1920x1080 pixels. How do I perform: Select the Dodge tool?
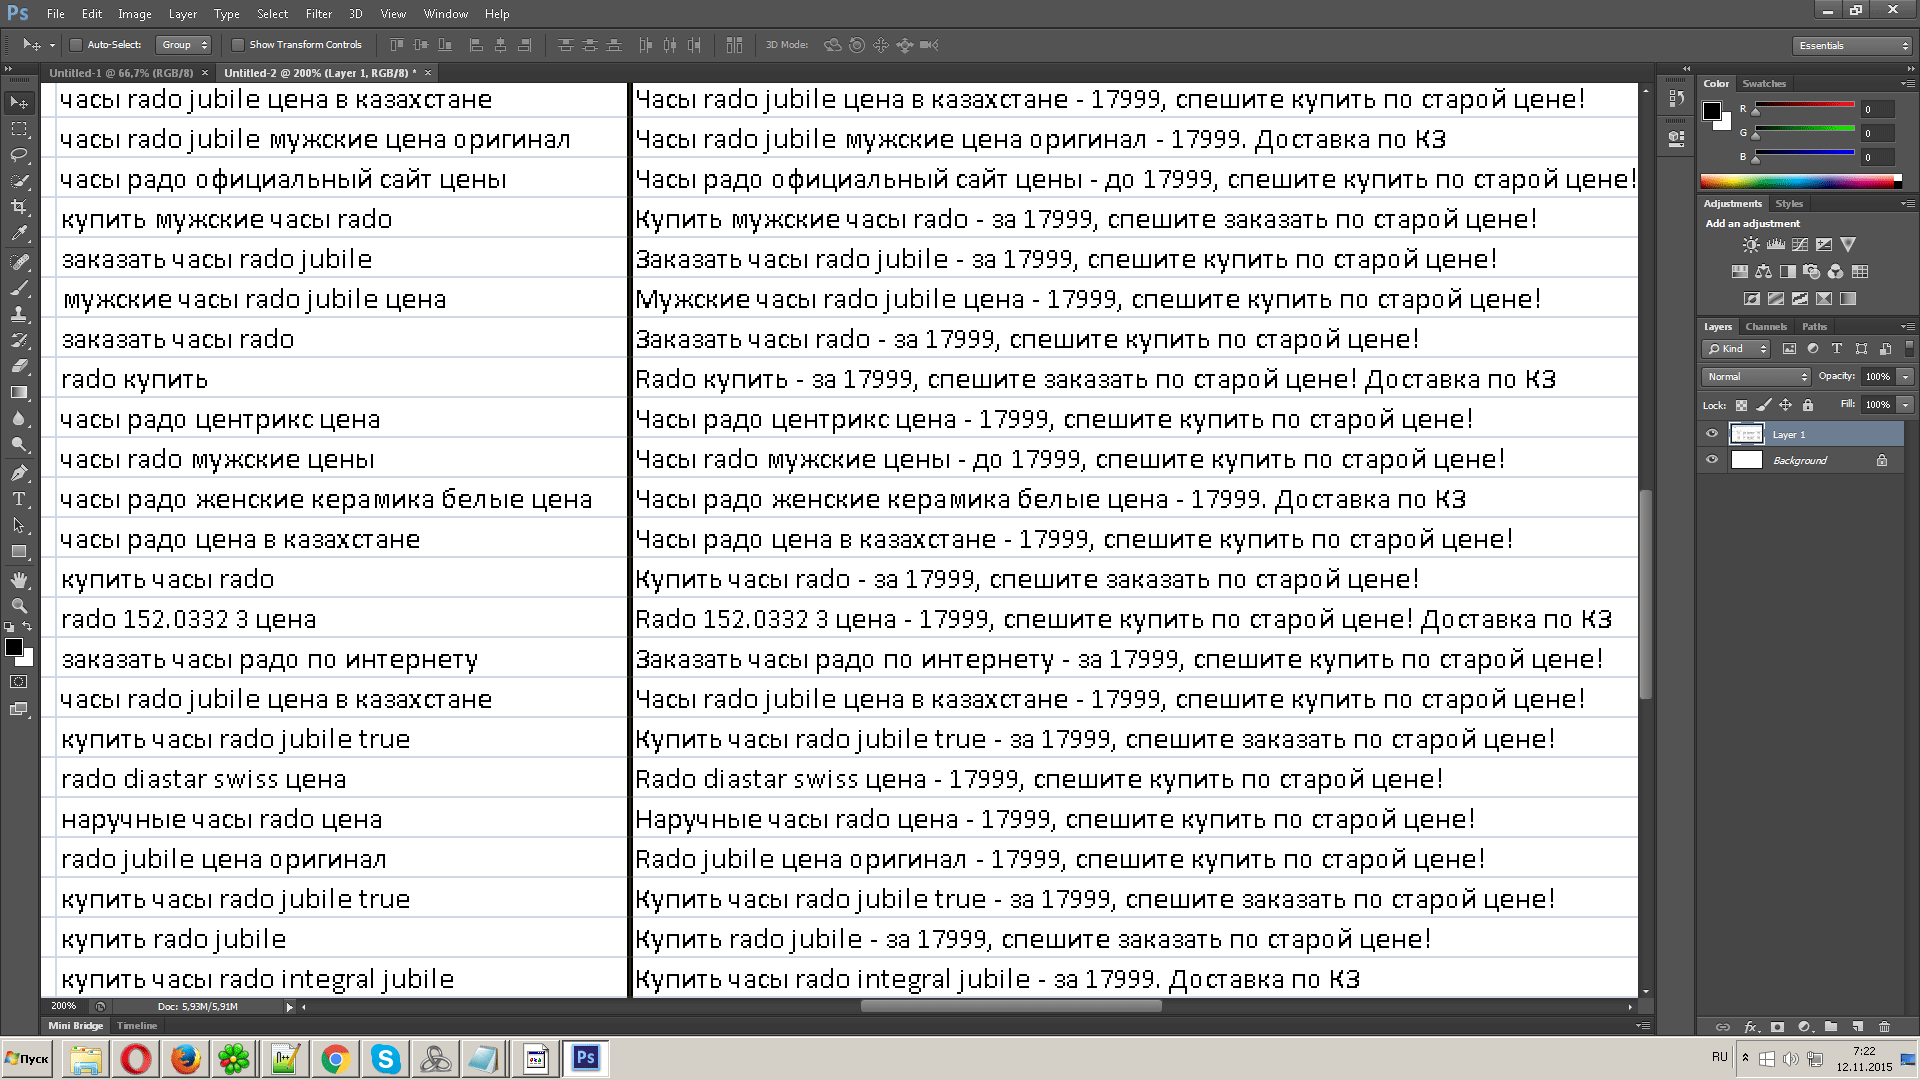tap(19, 444)
